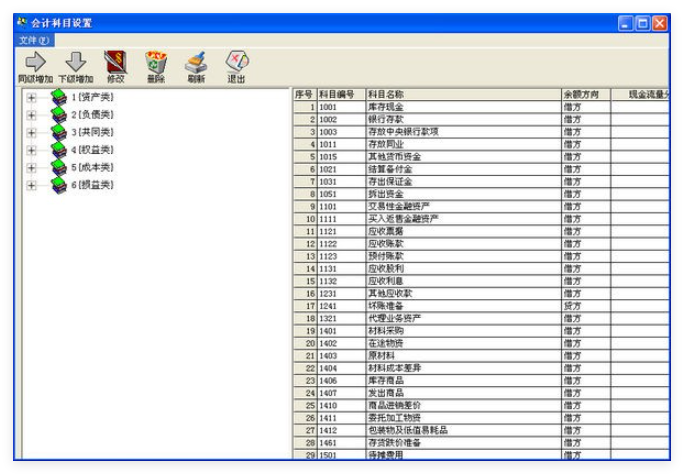Click the 下级增加 down-arrow toolbar icon
Viewport: 684px width, 474px height.
[x=76, y=61]
